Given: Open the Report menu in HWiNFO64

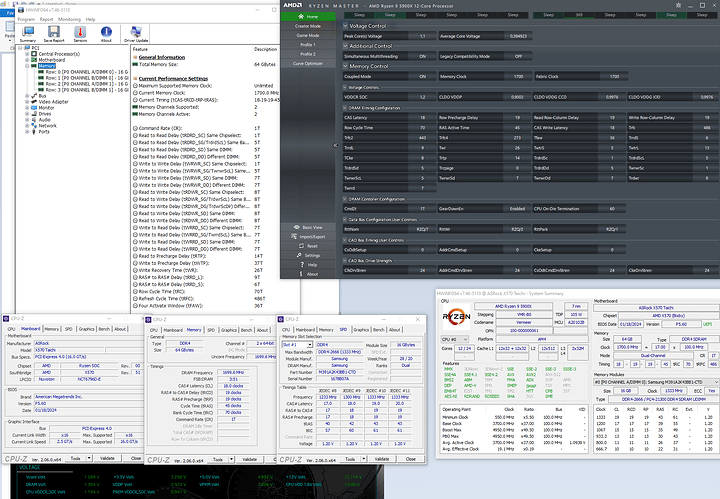Looking at the screenshot, I should coord(46,19).
